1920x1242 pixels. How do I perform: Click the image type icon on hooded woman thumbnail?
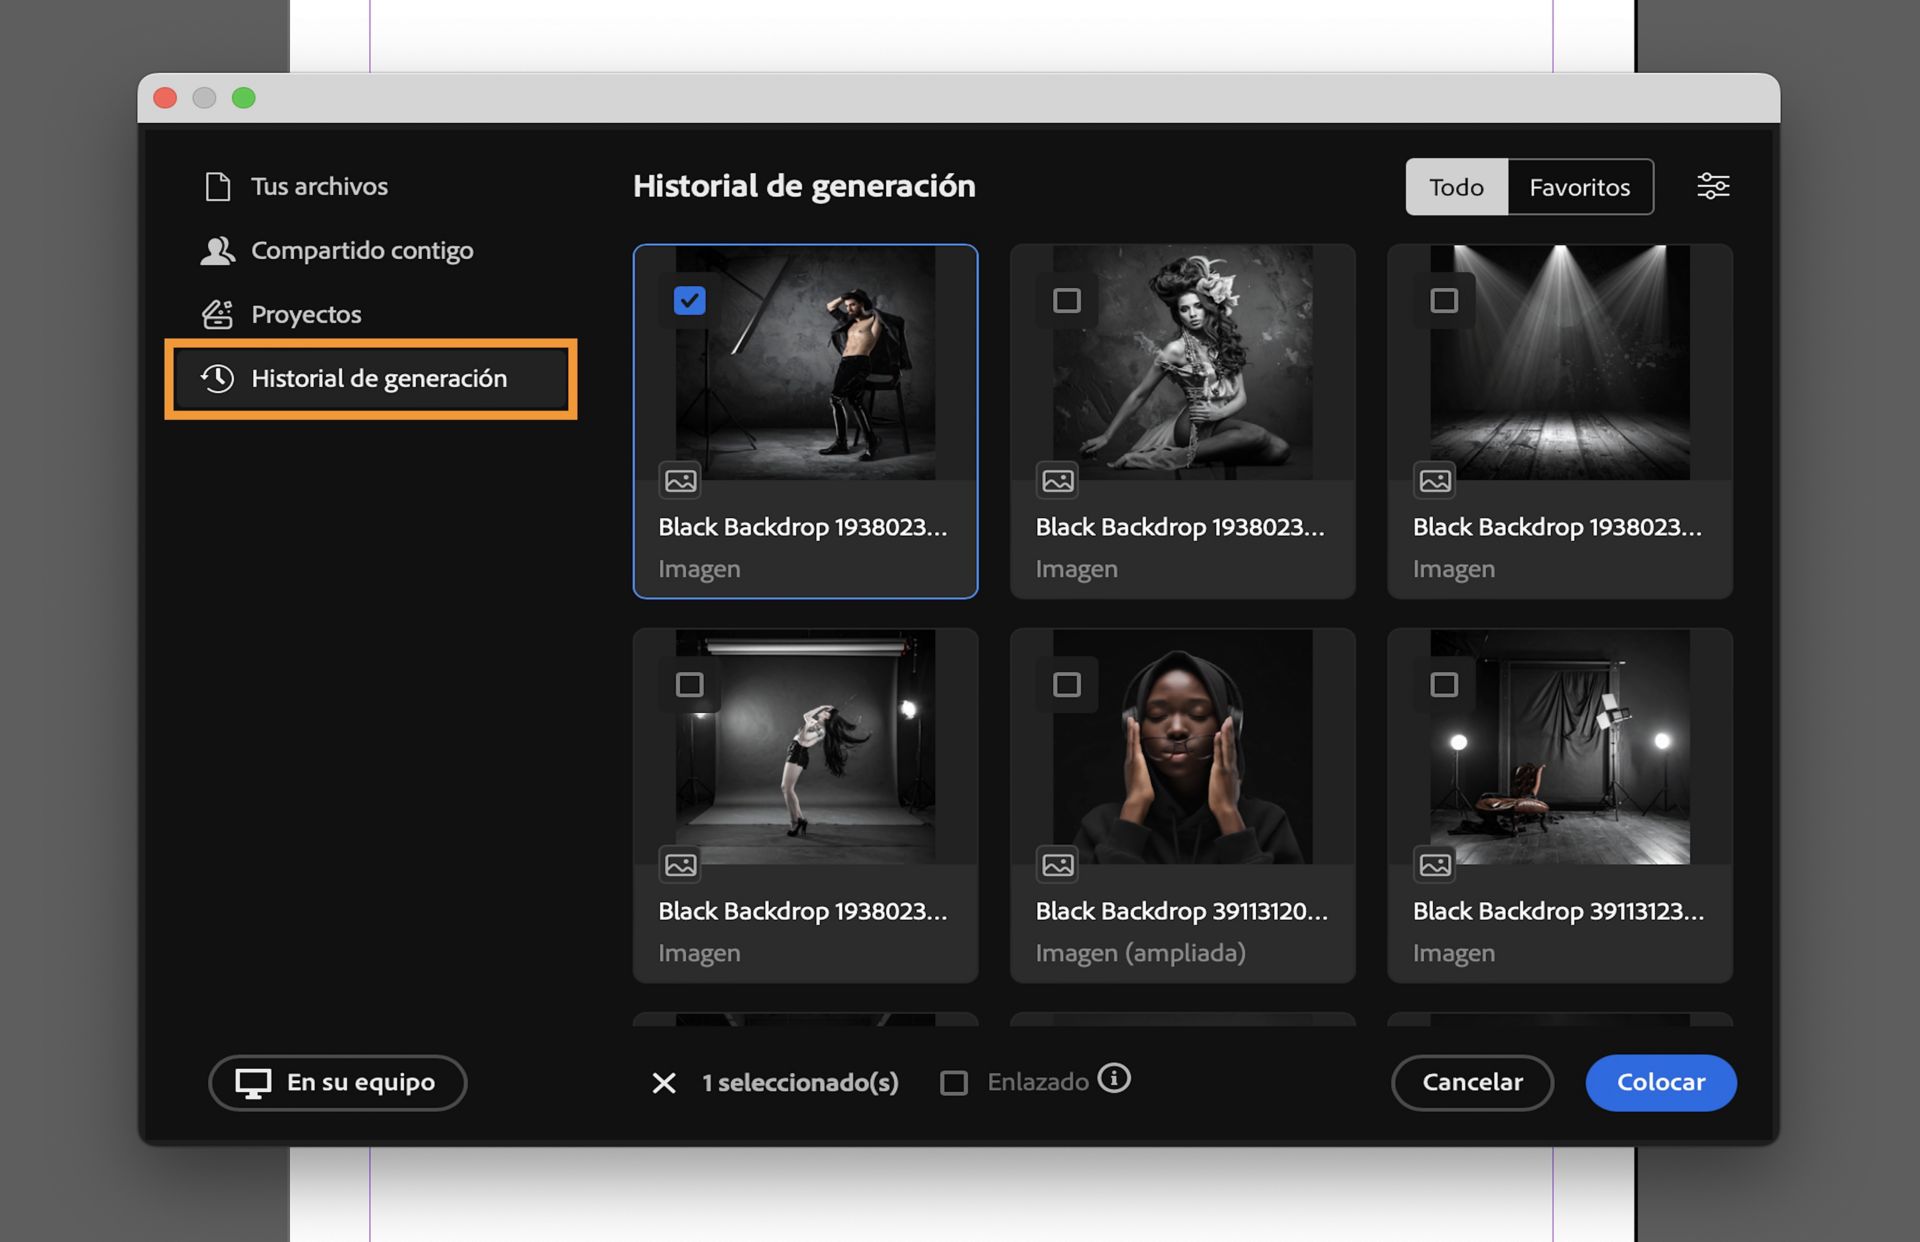[1058, 865]
